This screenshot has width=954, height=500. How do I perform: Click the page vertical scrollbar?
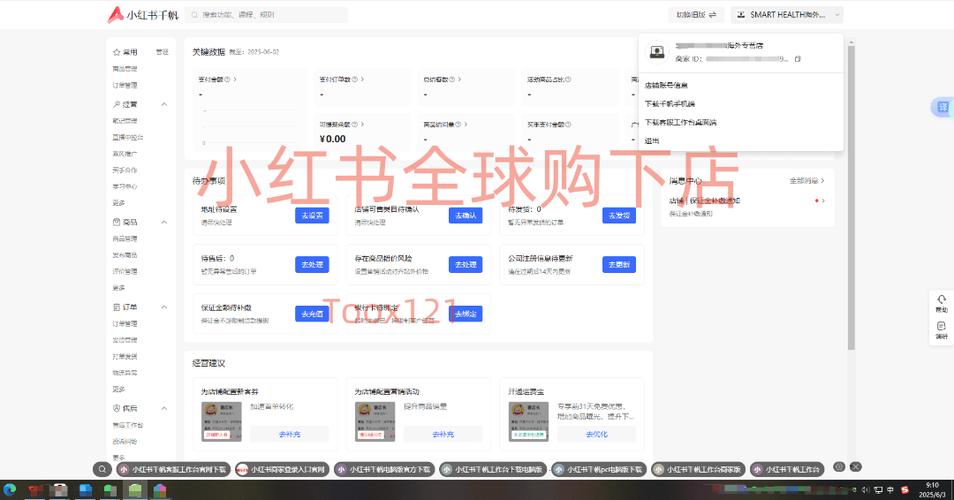point(851,200)
